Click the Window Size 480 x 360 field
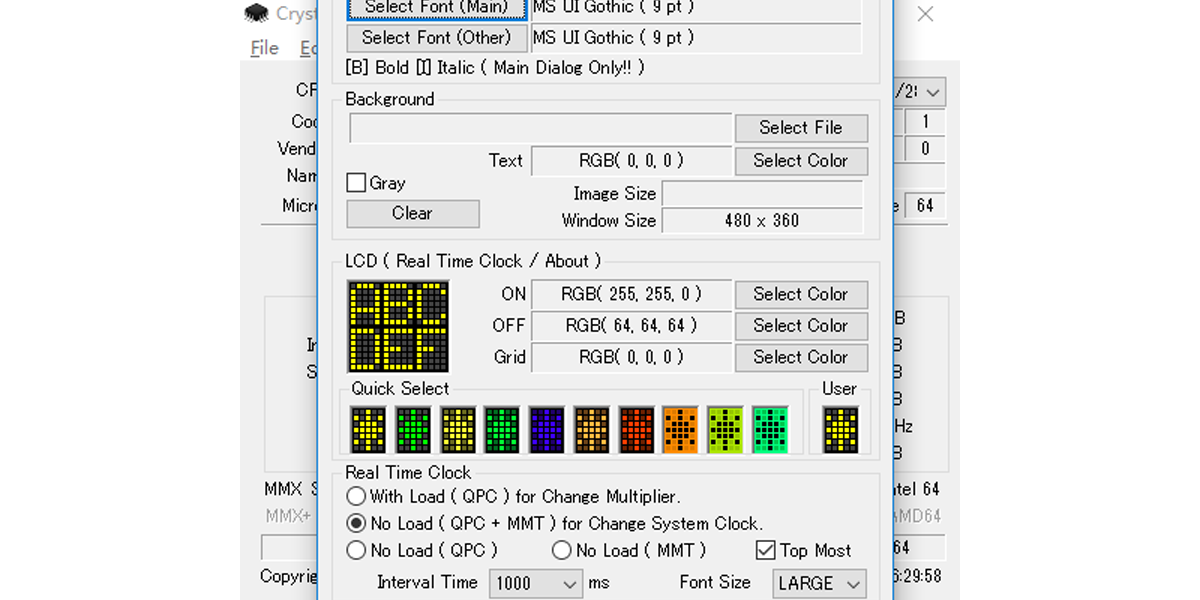This screenshot has width=1200, height=600. tap(762, 221)
